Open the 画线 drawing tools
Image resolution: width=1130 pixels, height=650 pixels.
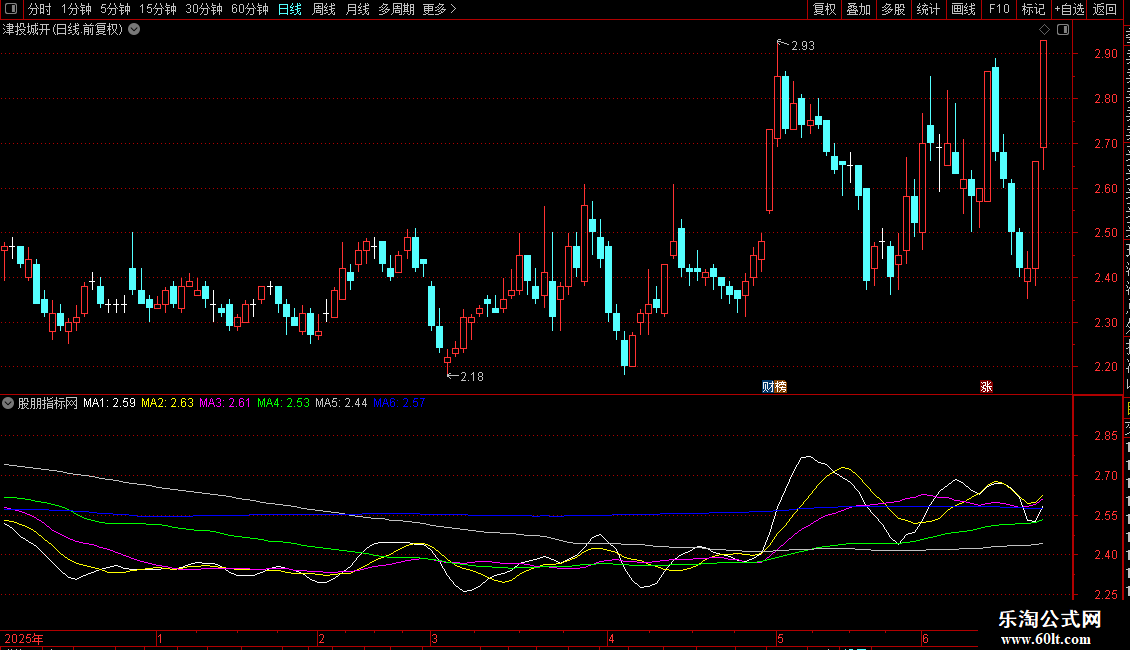(x=964, y=9)
